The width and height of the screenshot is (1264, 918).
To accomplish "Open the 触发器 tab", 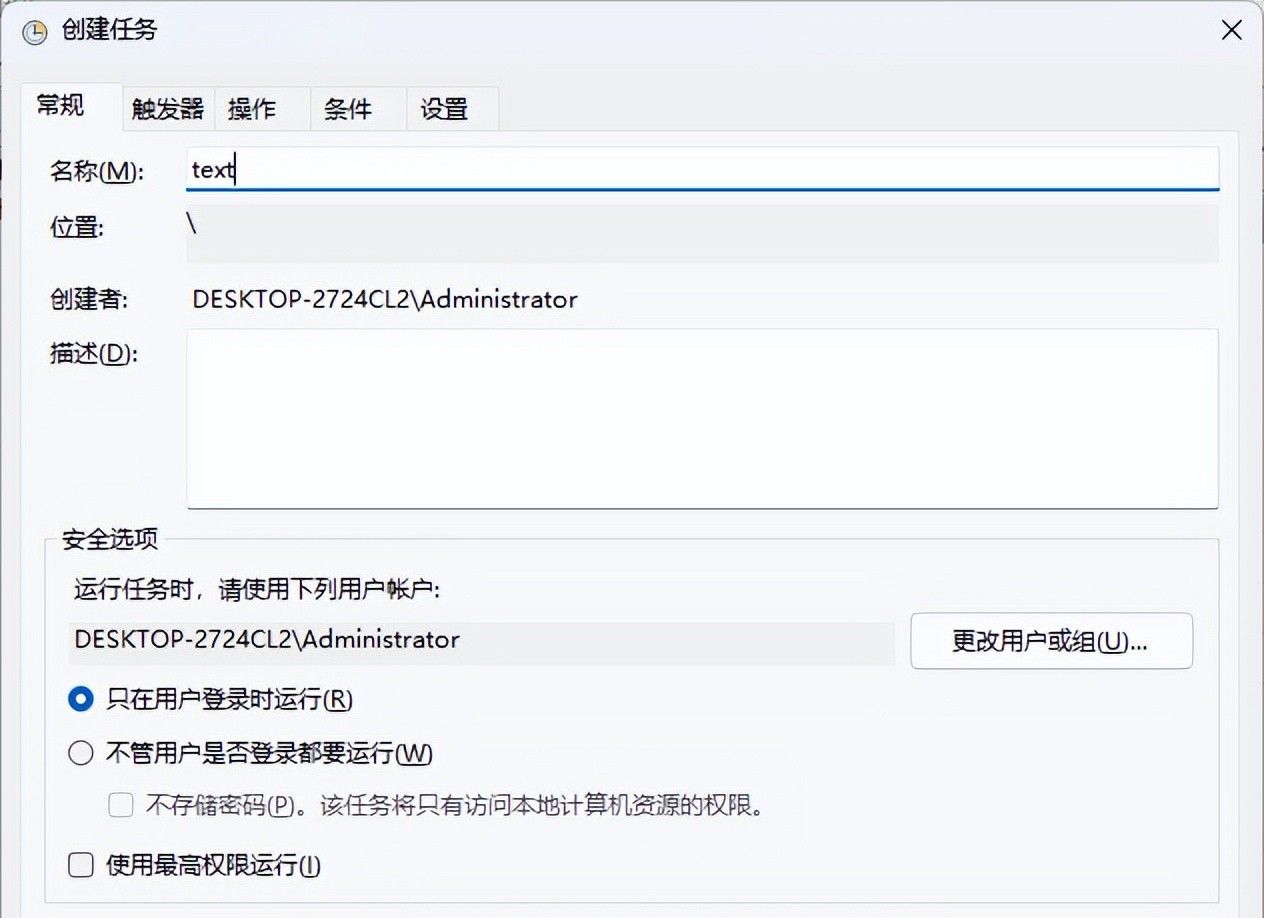I will point(168,109).
